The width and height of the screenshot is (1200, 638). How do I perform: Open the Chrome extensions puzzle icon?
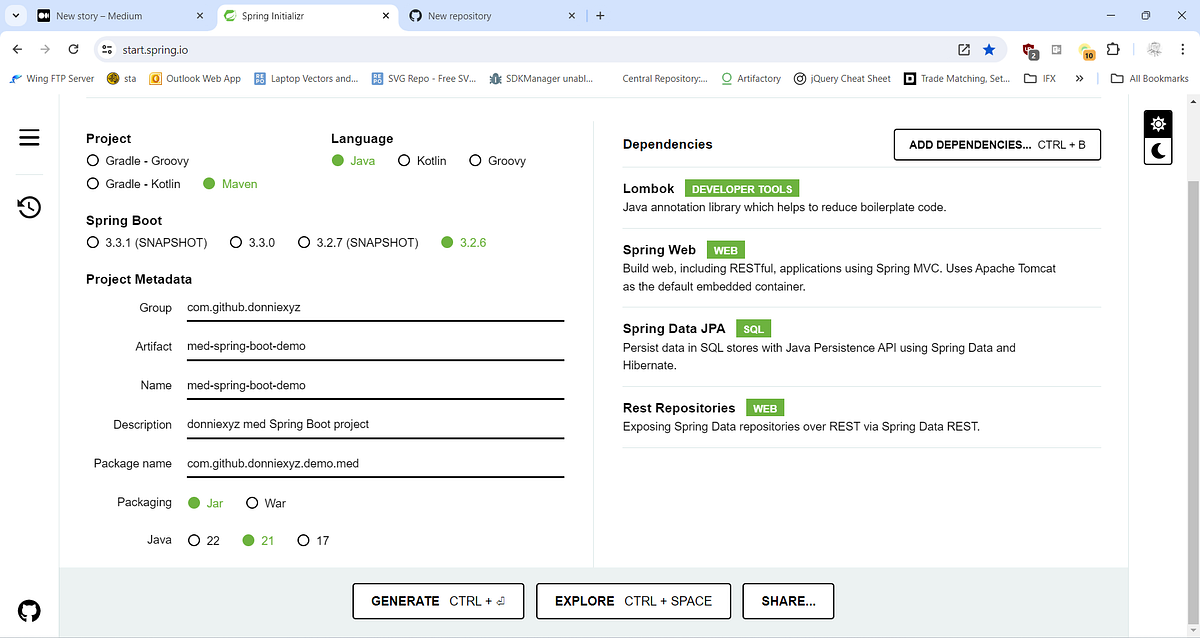(1113, 48)
